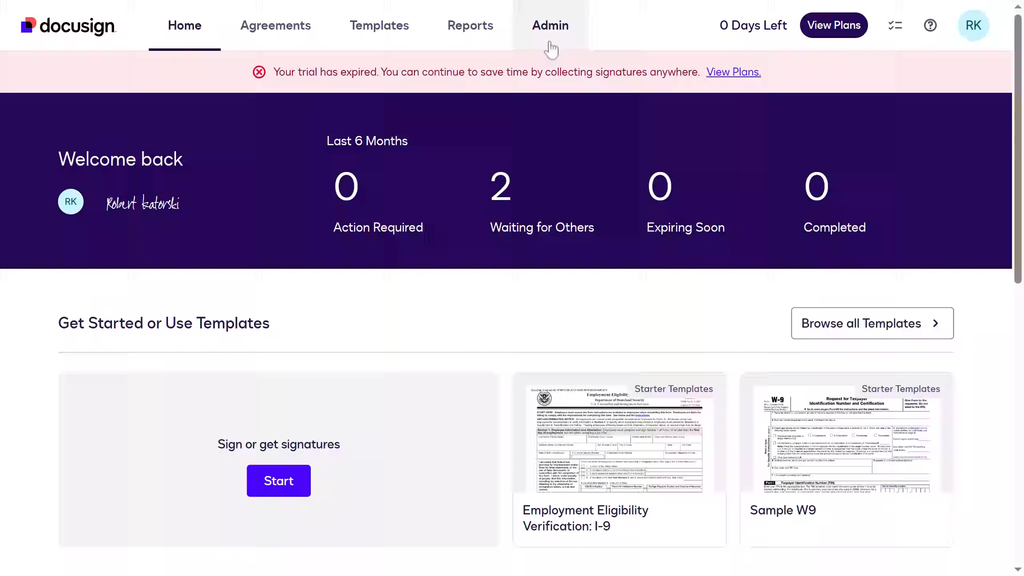Viewport: 1024px width, 576px height.
Task: Click the Robert Katerski signature image
Action: click(x=142, y=204)
